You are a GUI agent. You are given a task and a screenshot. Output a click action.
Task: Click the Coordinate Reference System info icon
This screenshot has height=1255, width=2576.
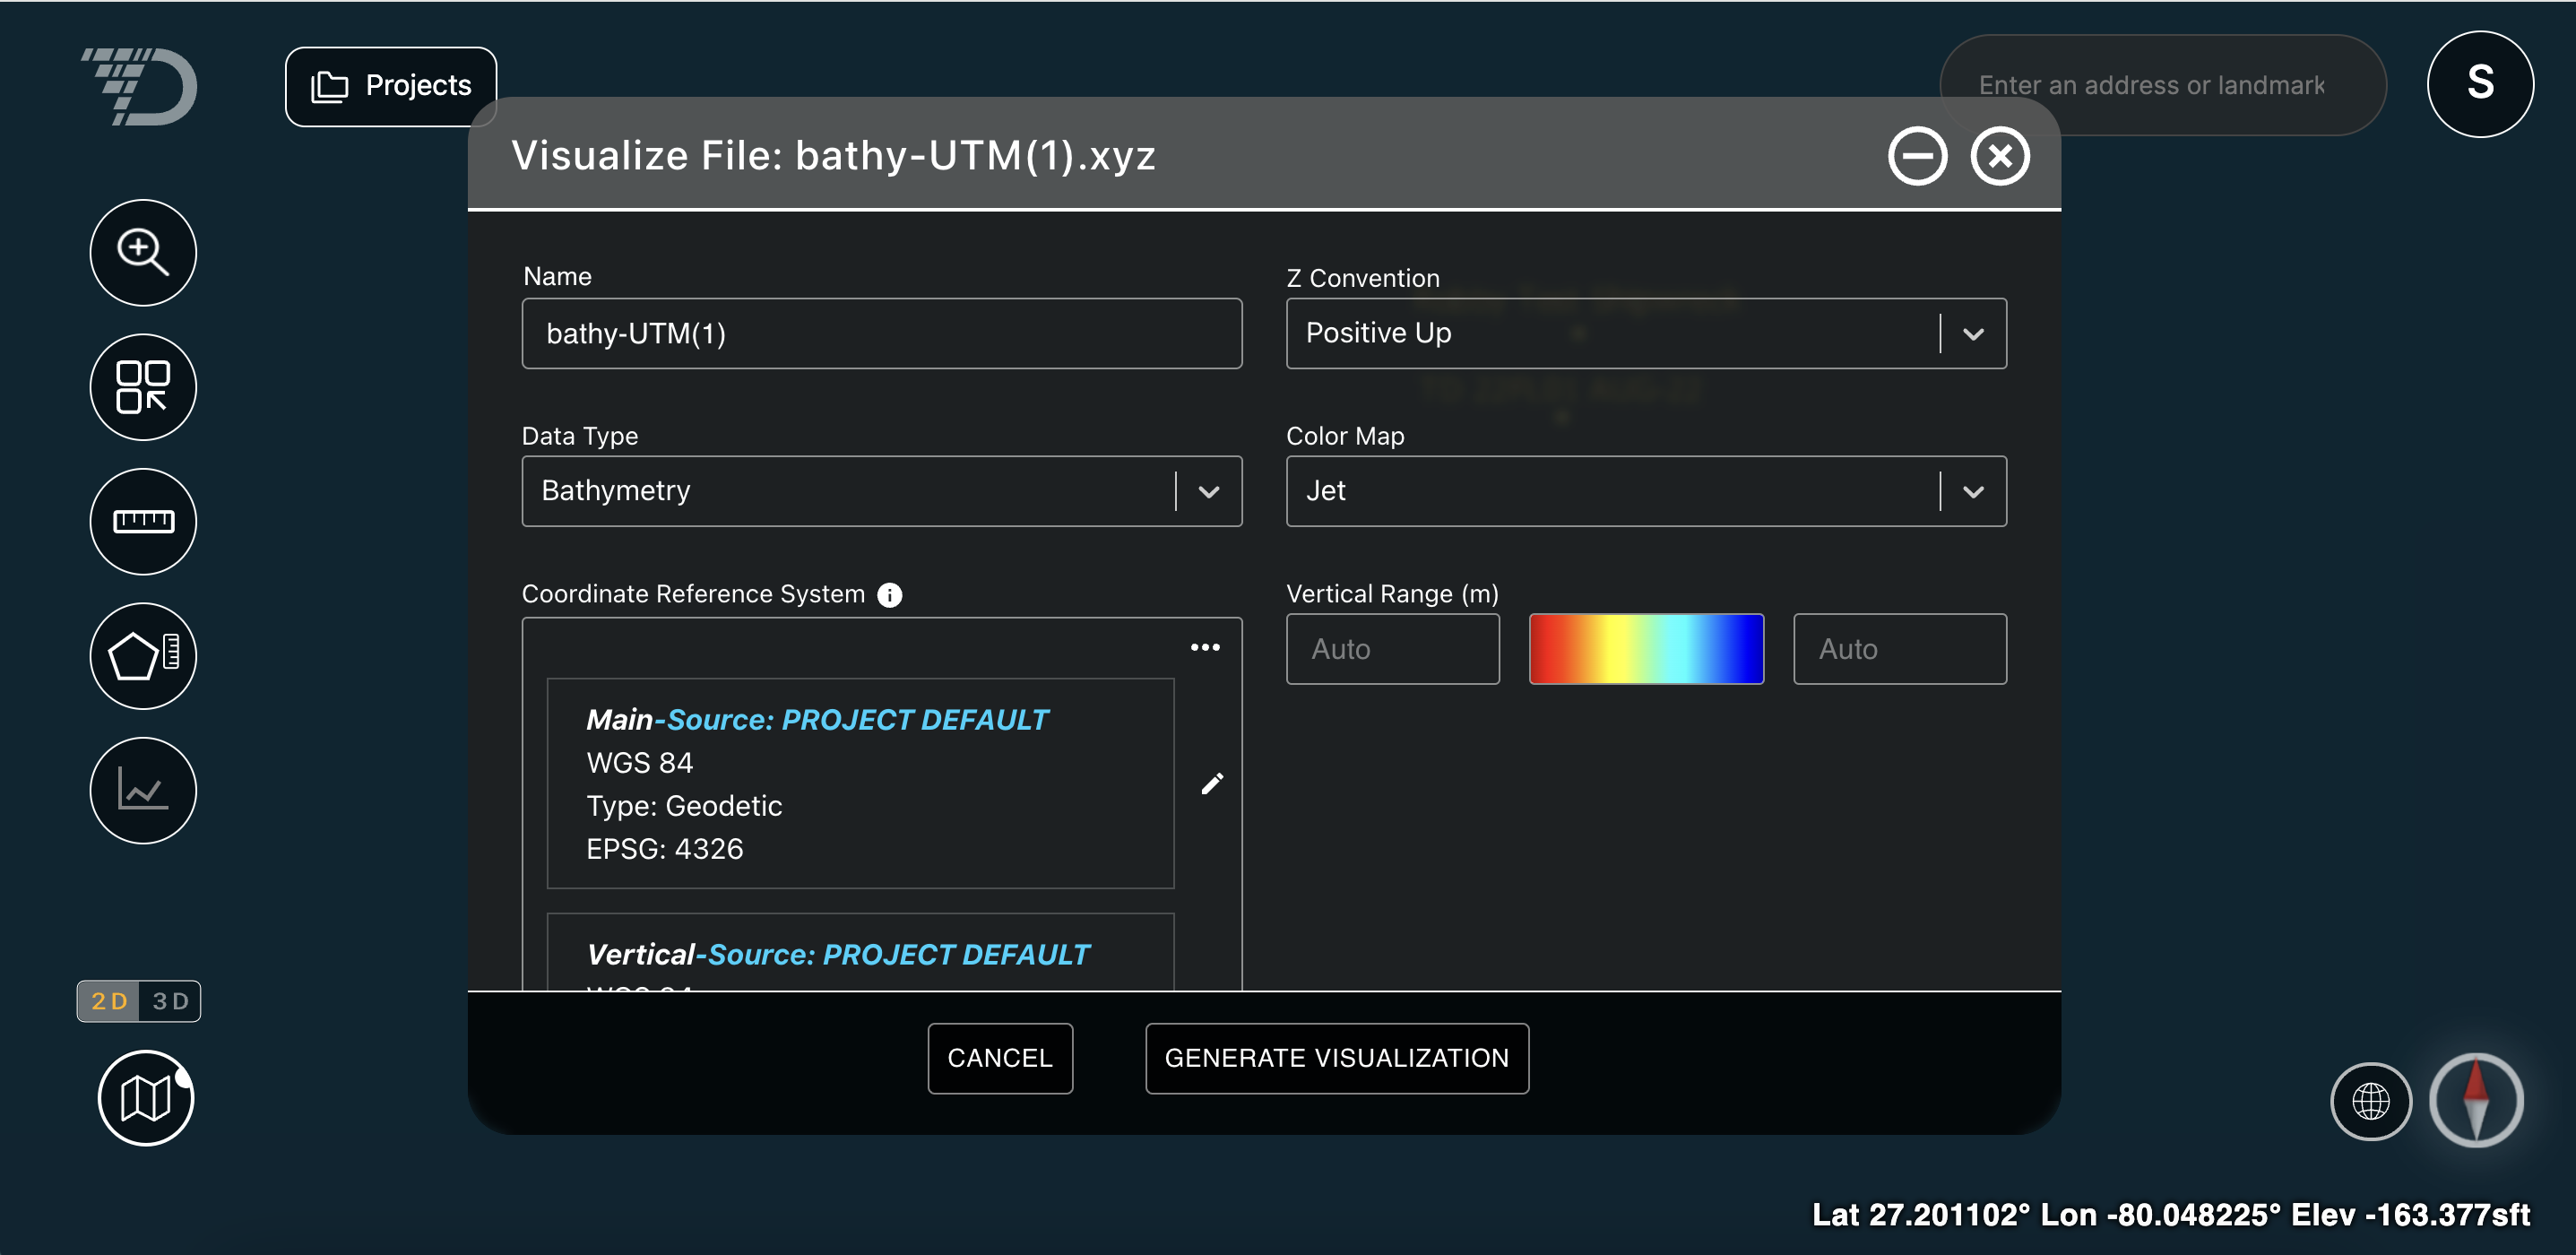pyautogui.click(x=889, y=595)
